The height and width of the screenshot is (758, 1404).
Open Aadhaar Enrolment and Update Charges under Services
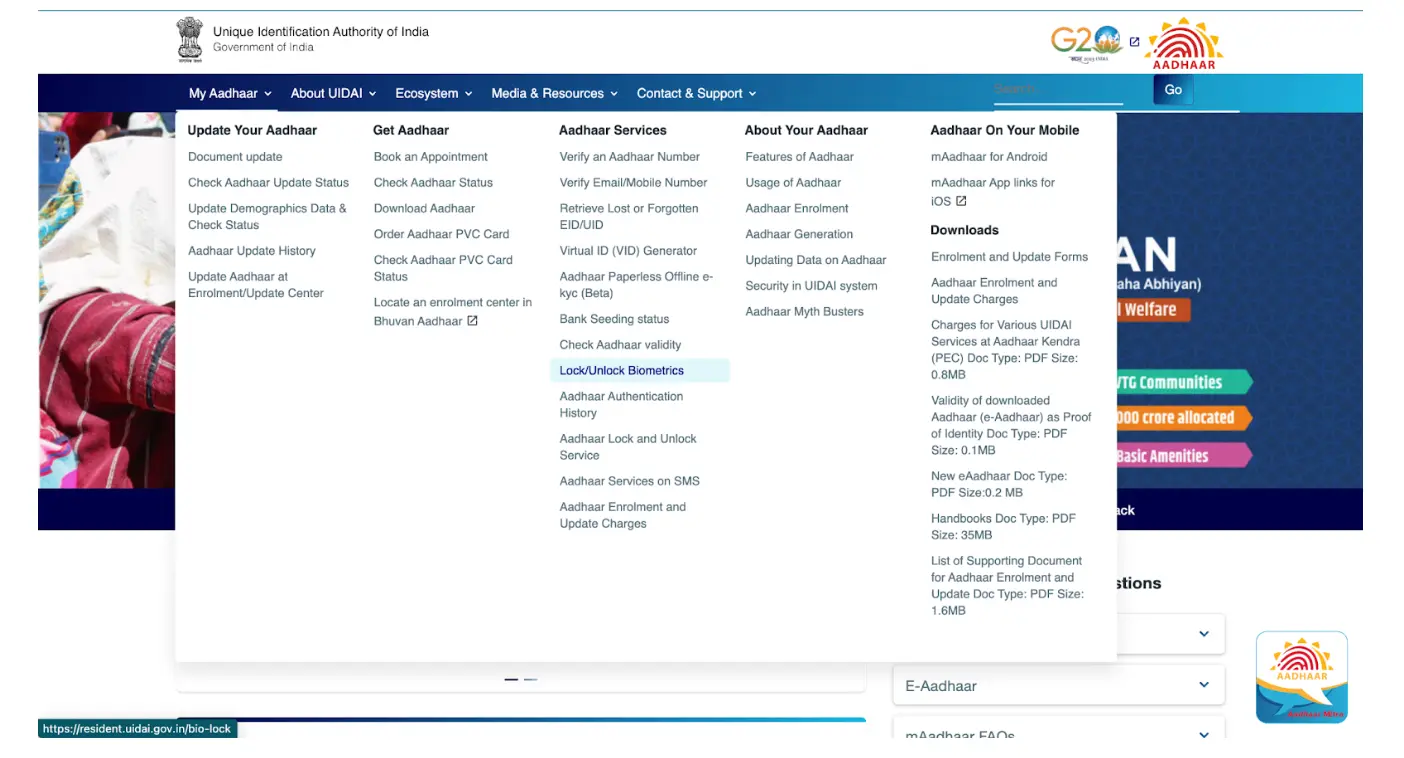[x=623, y=515]
